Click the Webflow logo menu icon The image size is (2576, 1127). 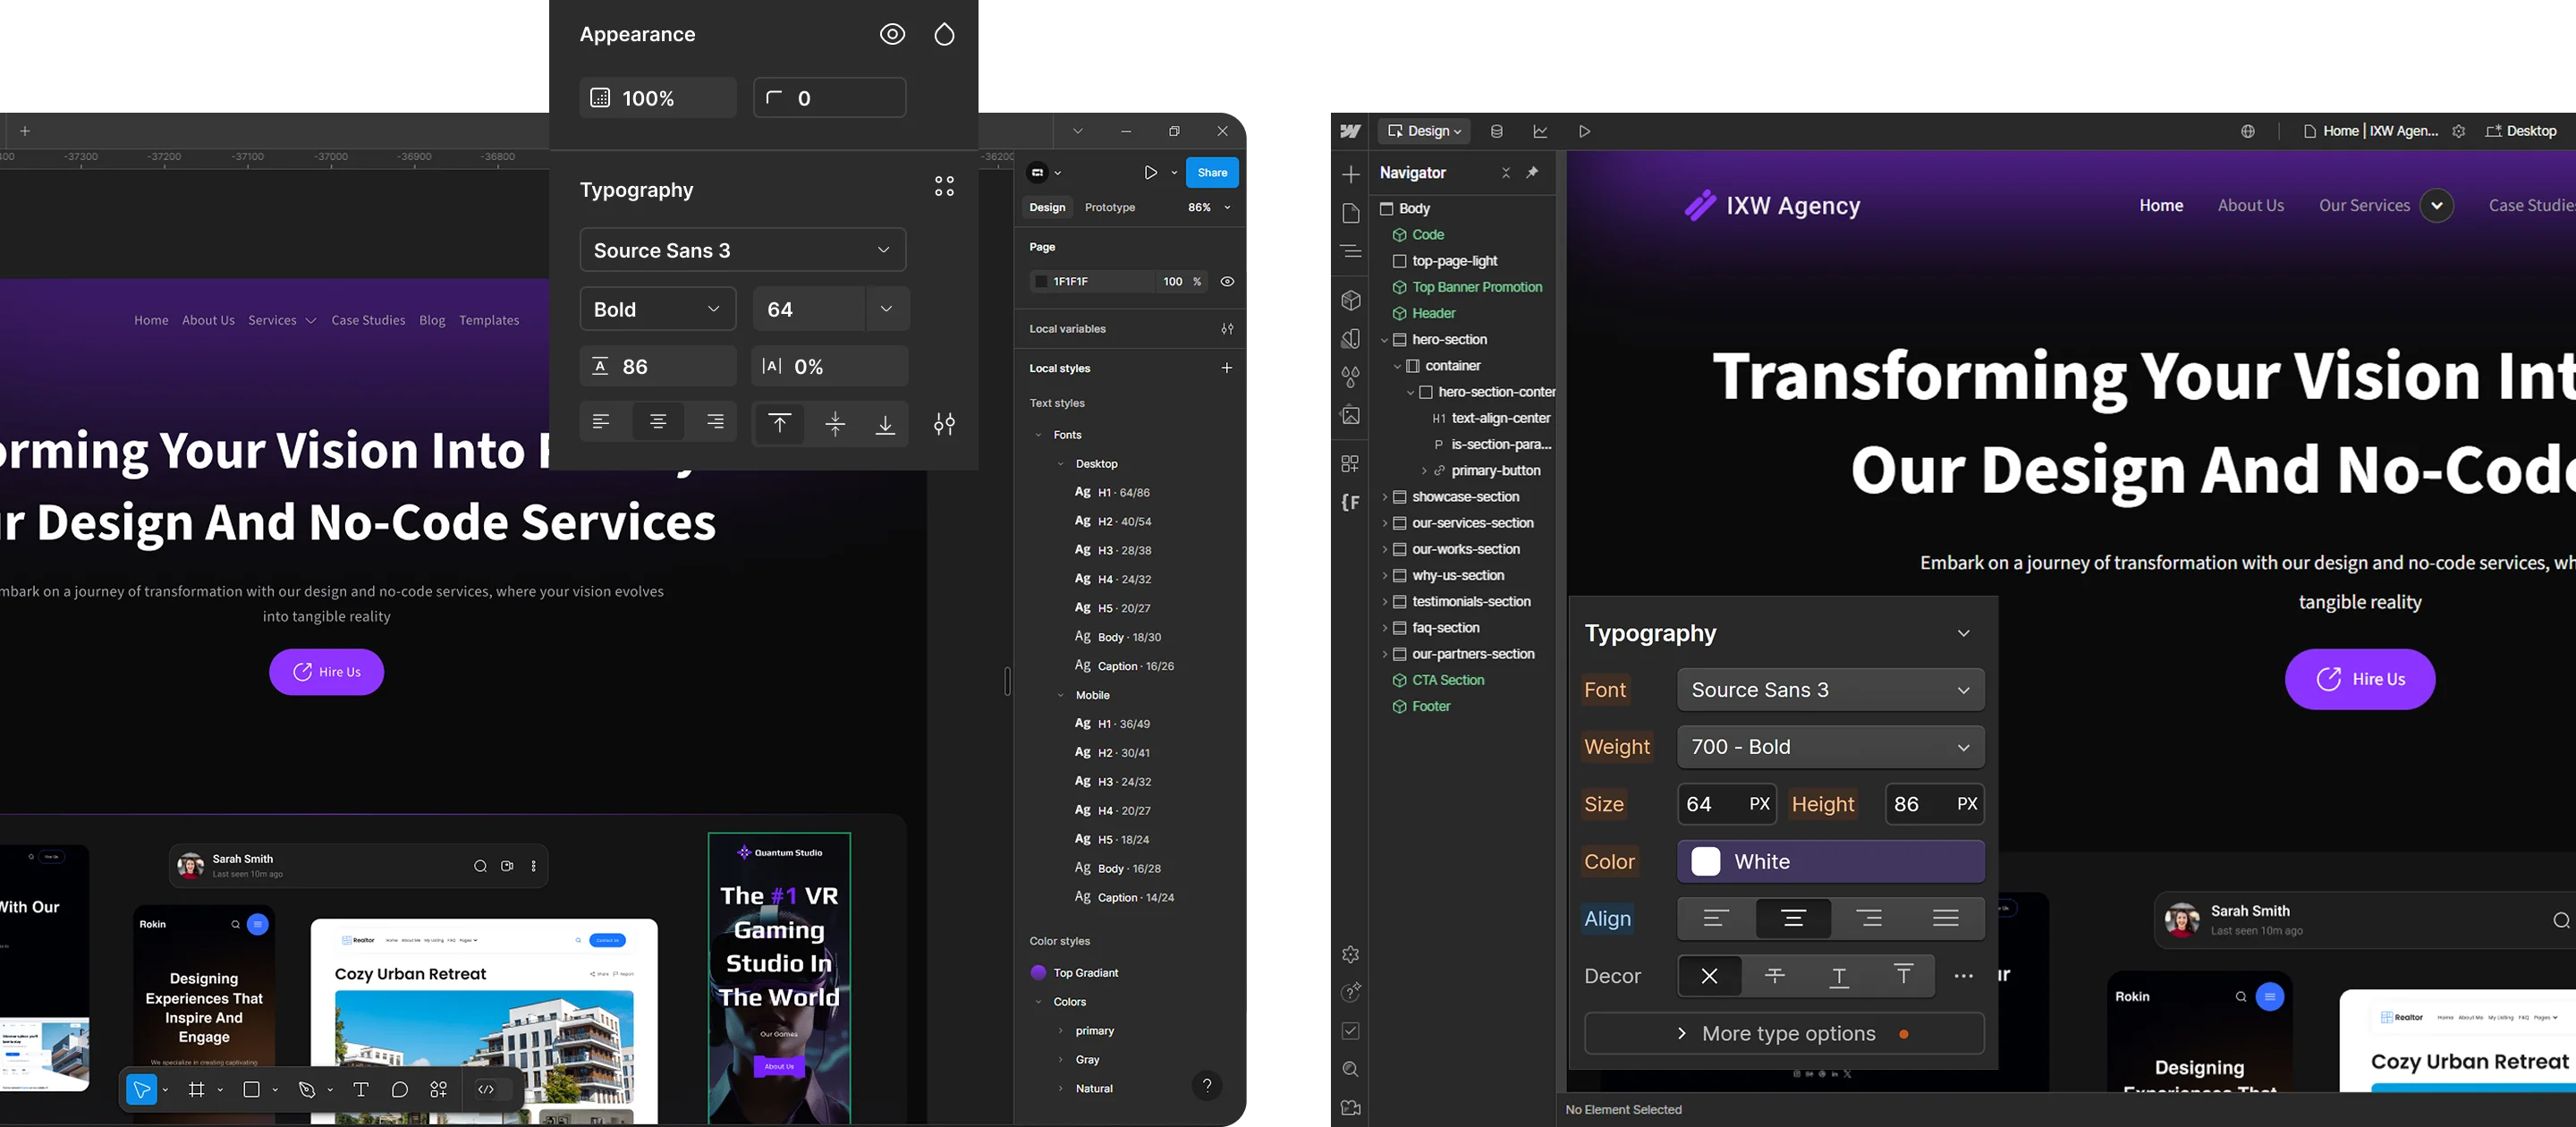[1350, 131]
